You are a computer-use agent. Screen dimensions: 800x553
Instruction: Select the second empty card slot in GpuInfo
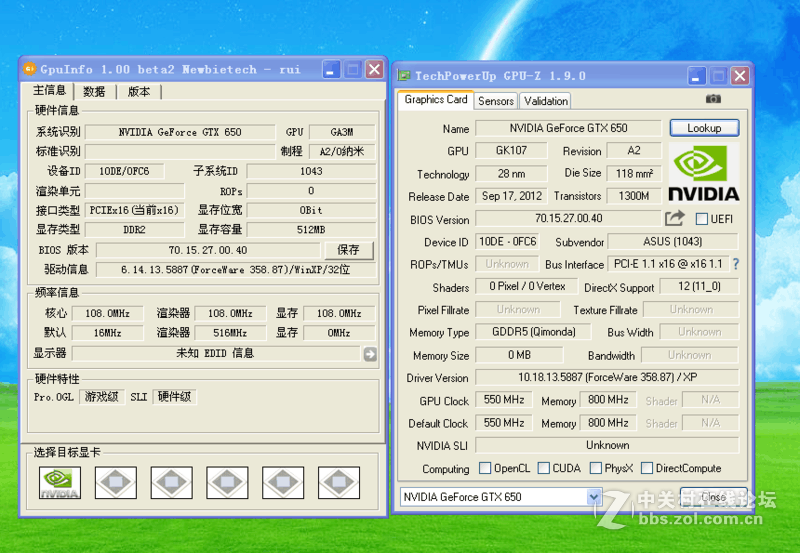(x=171, y=482)
